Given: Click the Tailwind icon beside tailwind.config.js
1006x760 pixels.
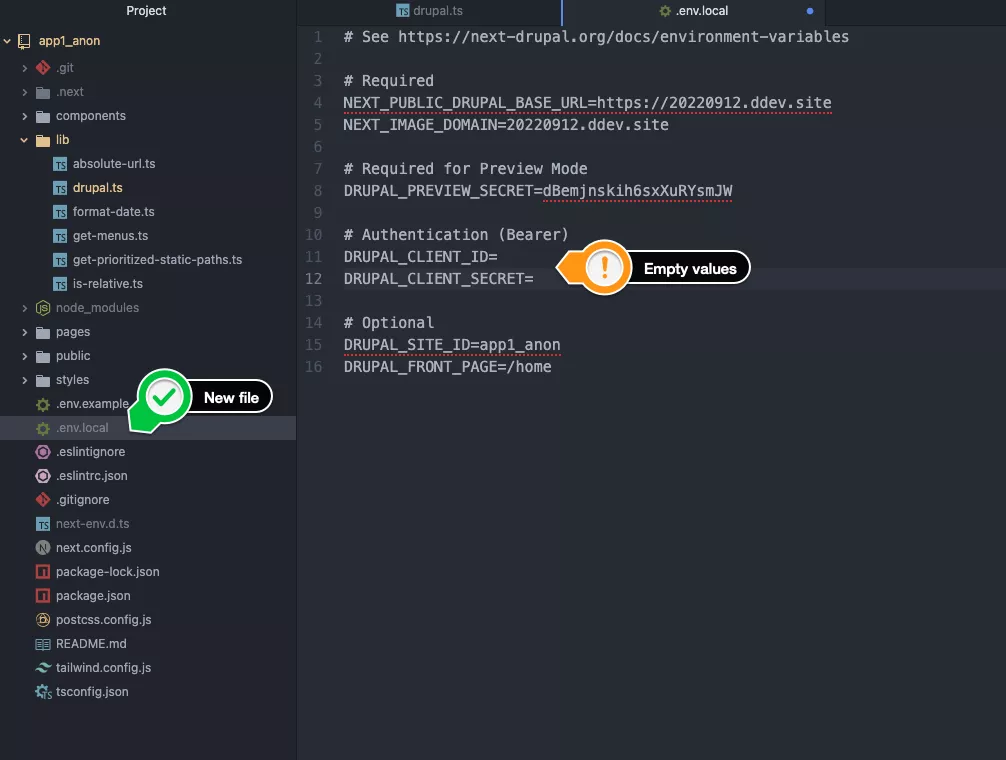Looking at the screenshot, I should pyautogui.click(x=43, y=668).
